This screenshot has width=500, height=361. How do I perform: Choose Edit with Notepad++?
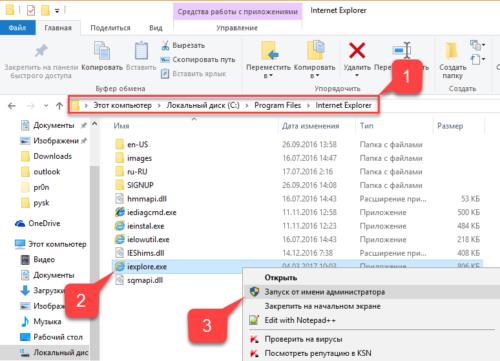(300, 320)
